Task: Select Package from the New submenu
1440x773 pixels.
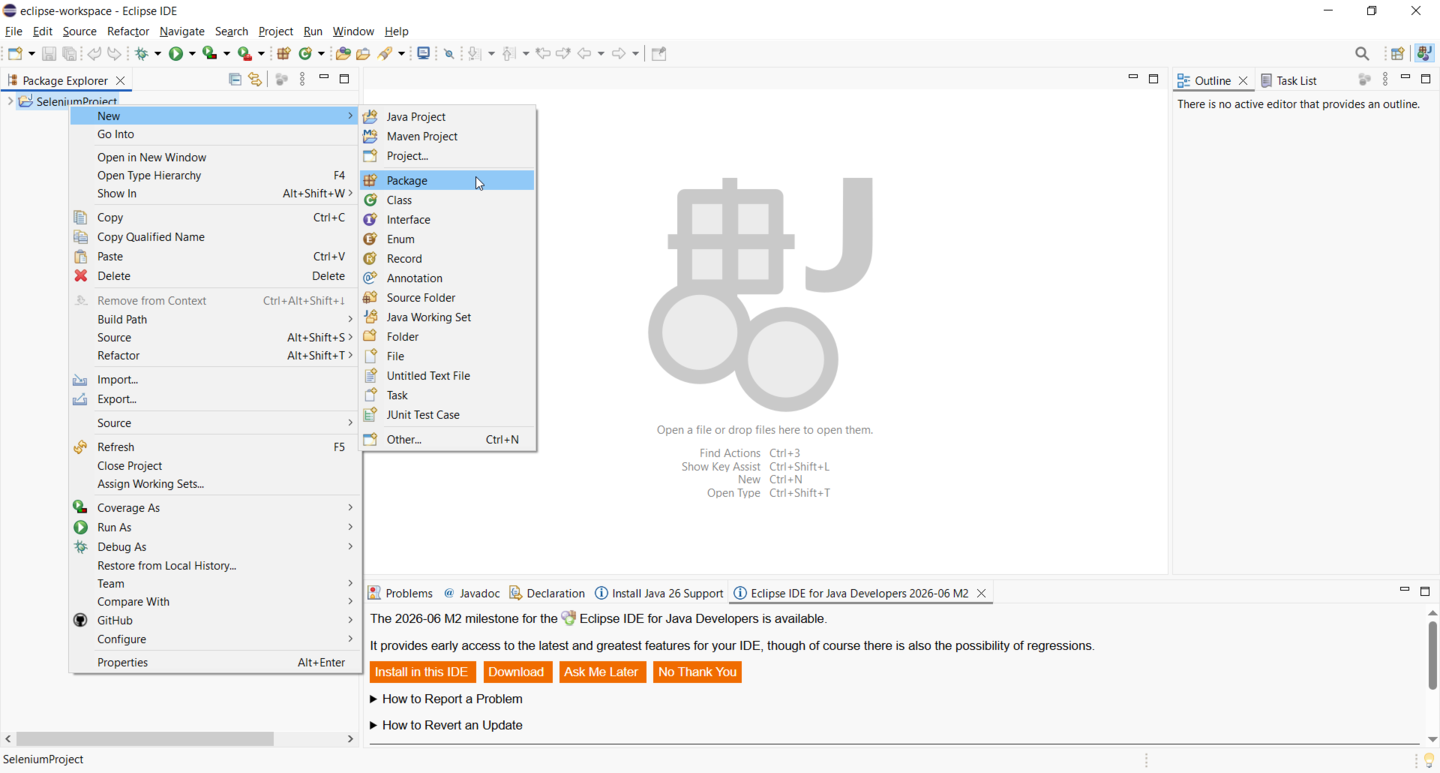Action: [x=448, y=180]
